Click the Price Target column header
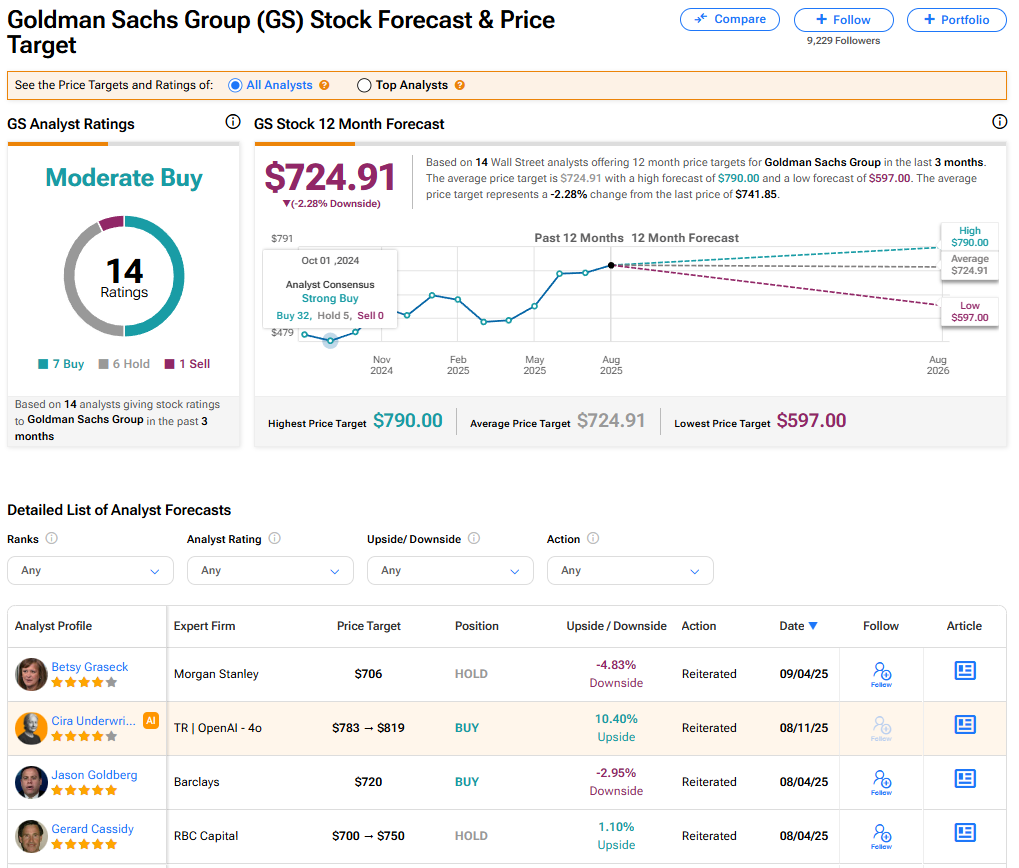The width and height of the screenshot is (1019, 868). coord(368,626)
